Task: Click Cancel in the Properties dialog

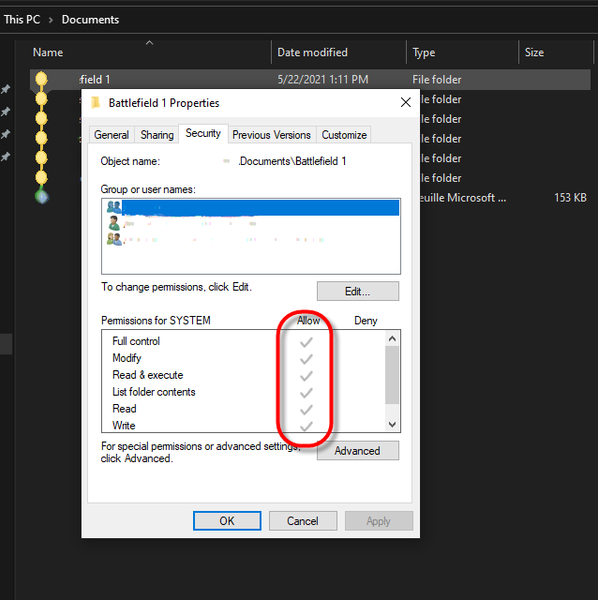Action: [303, 521]
